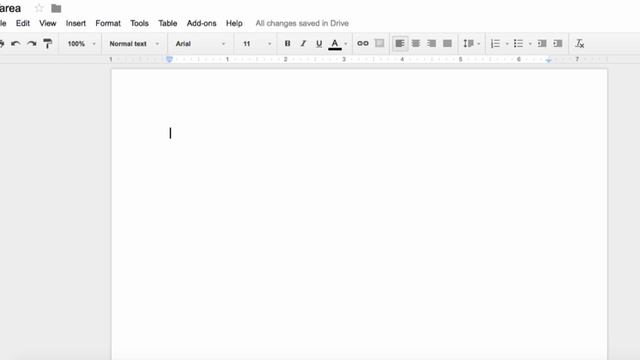Screen dimensions: 640x360
Task: Apply a bulleted list
Action: [518, 43]
